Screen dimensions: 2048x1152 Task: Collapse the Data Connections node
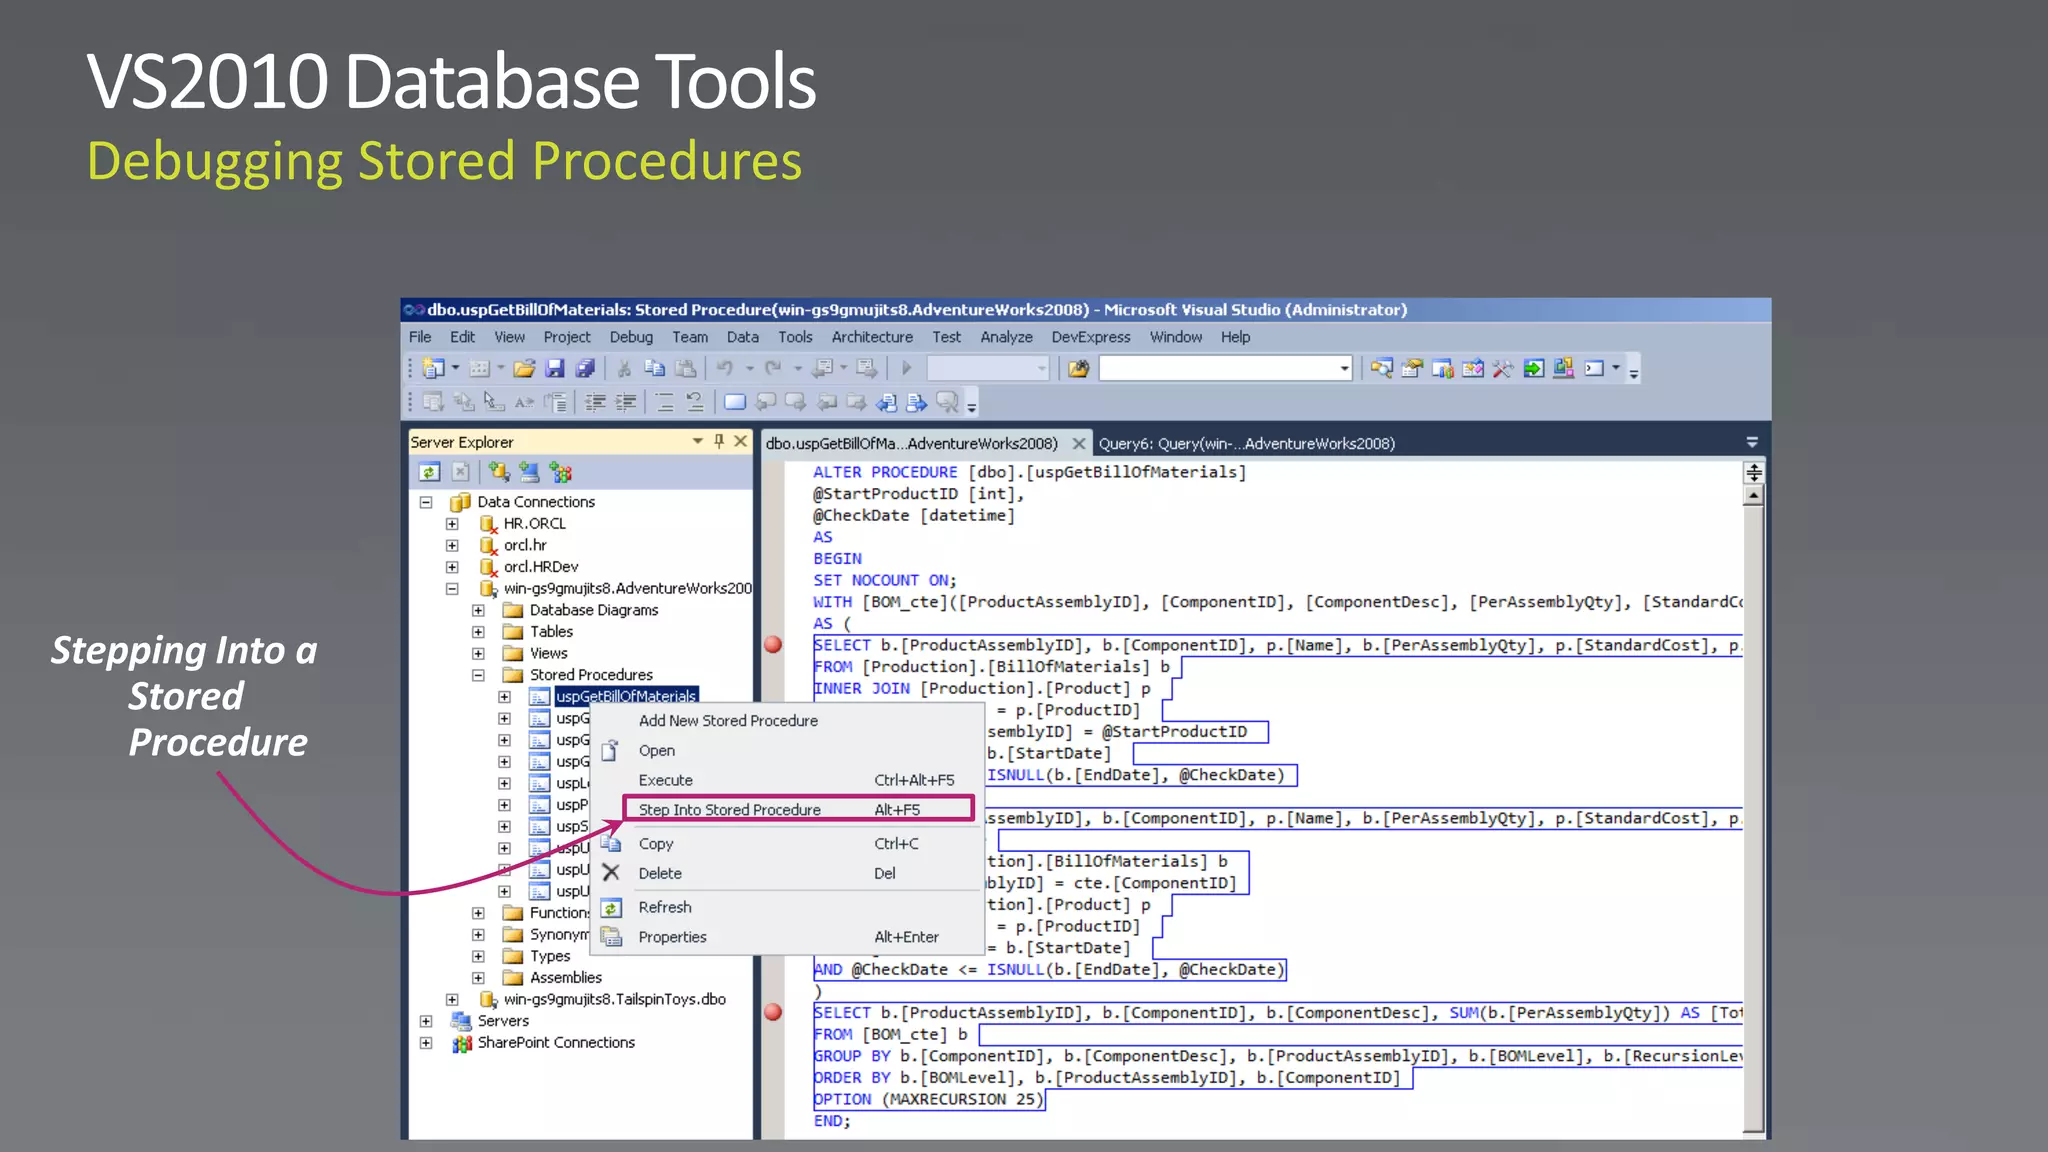click(x=426, y=502)
